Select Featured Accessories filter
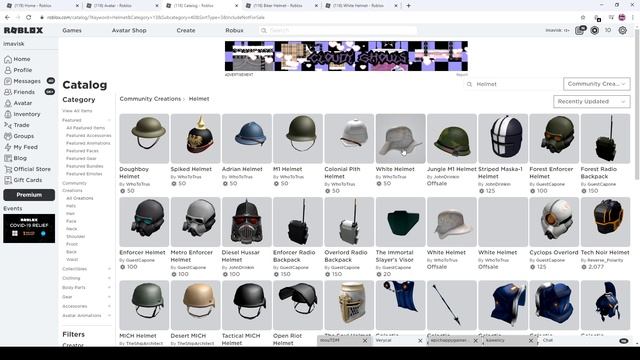The image size is (640, 360). (89, 136)
